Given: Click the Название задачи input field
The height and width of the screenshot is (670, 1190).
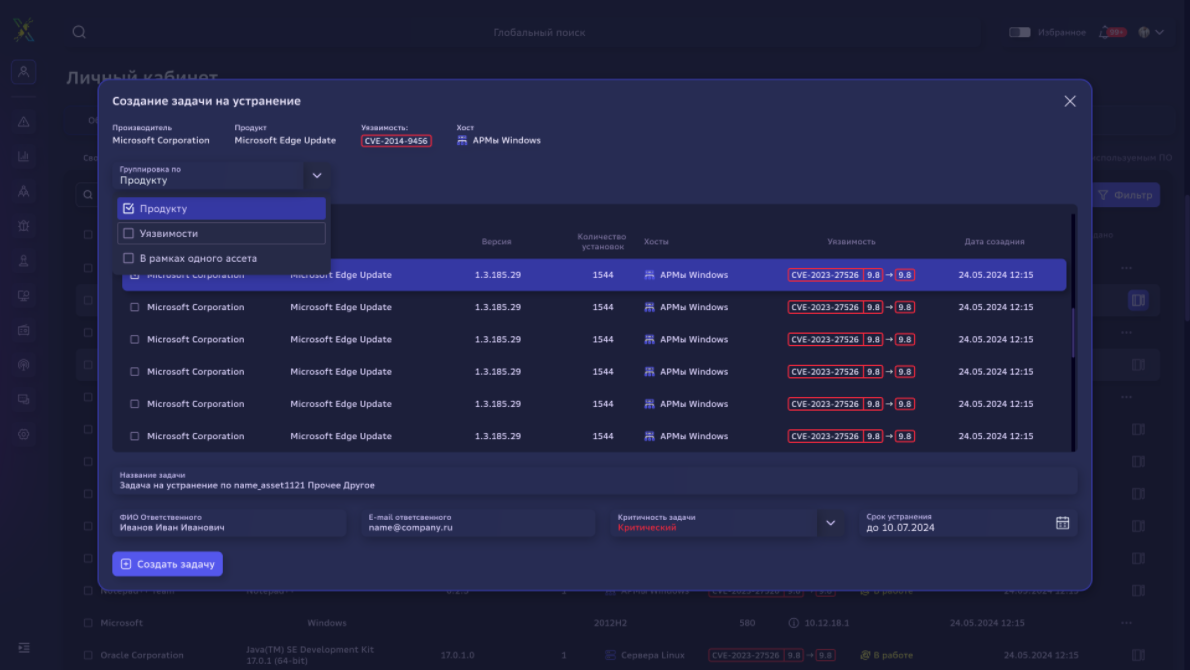Looking at the screenshot, I should [x=594, y=480].
